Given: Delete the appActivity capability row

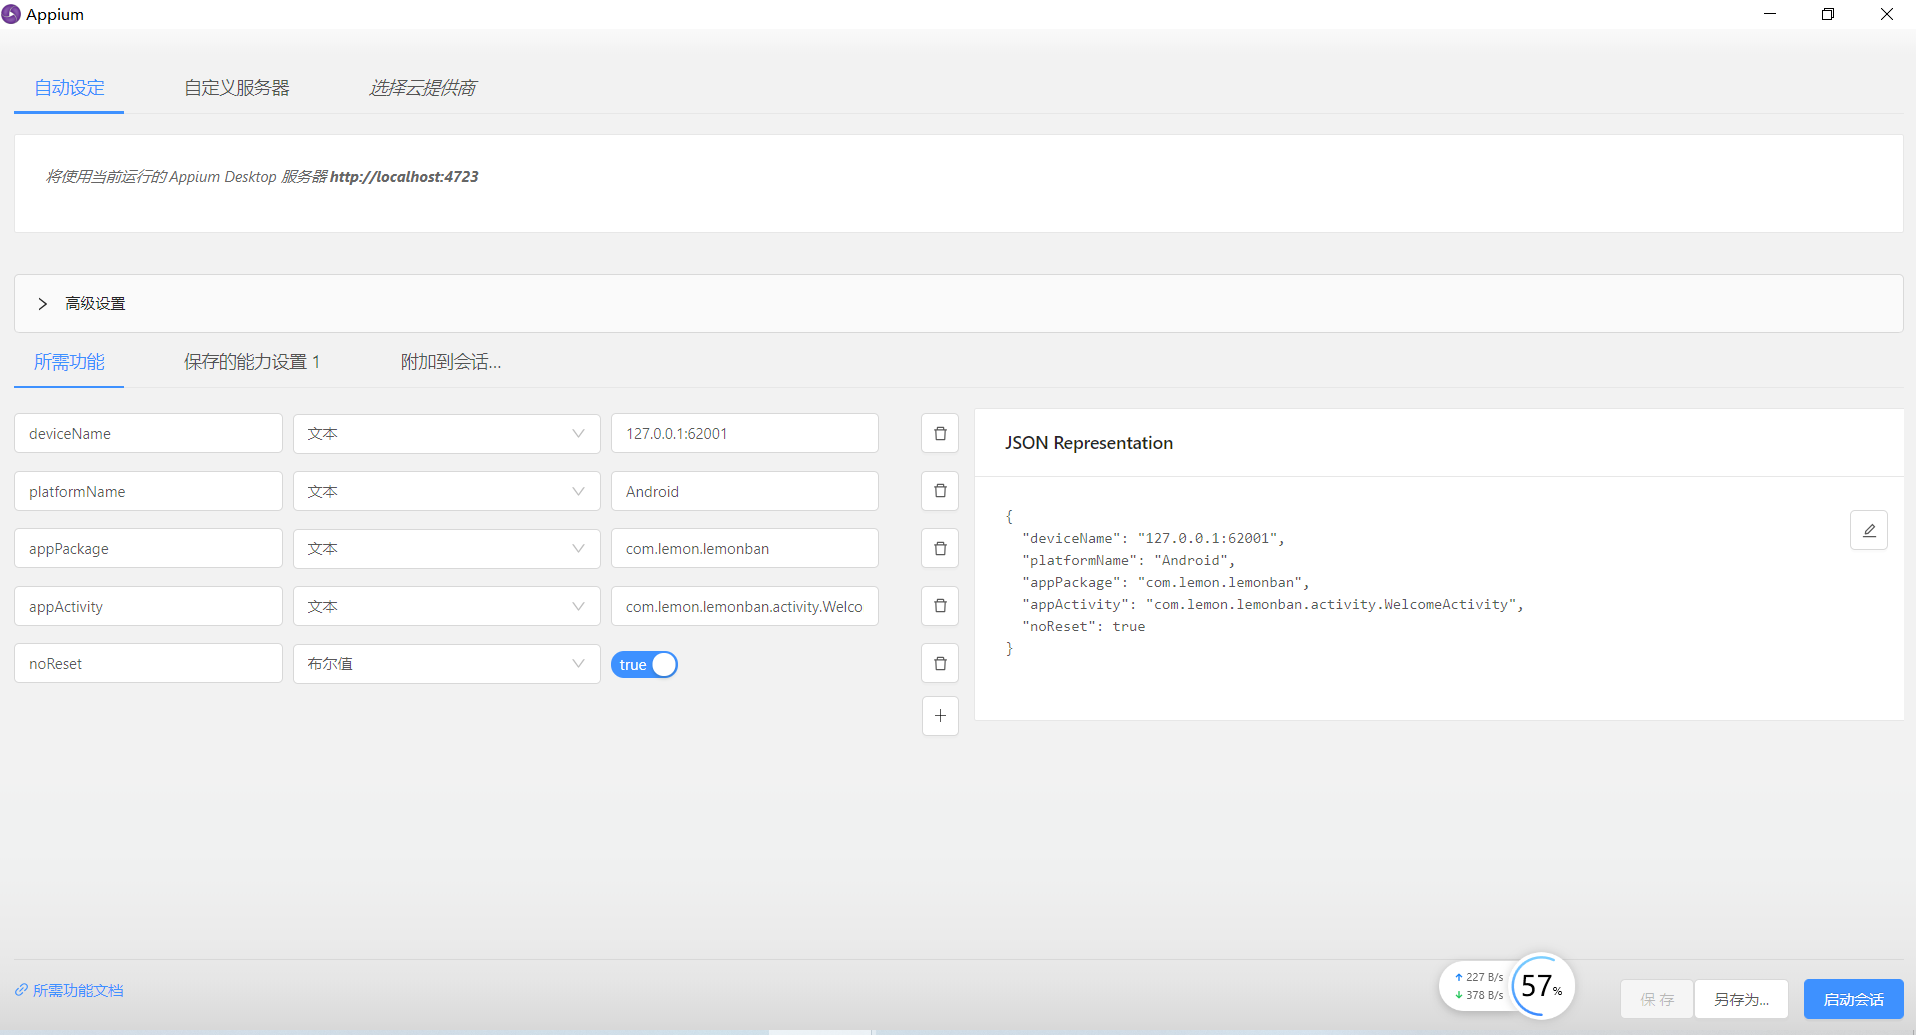Looking at the screenshot, I should (x=940, y=606).
